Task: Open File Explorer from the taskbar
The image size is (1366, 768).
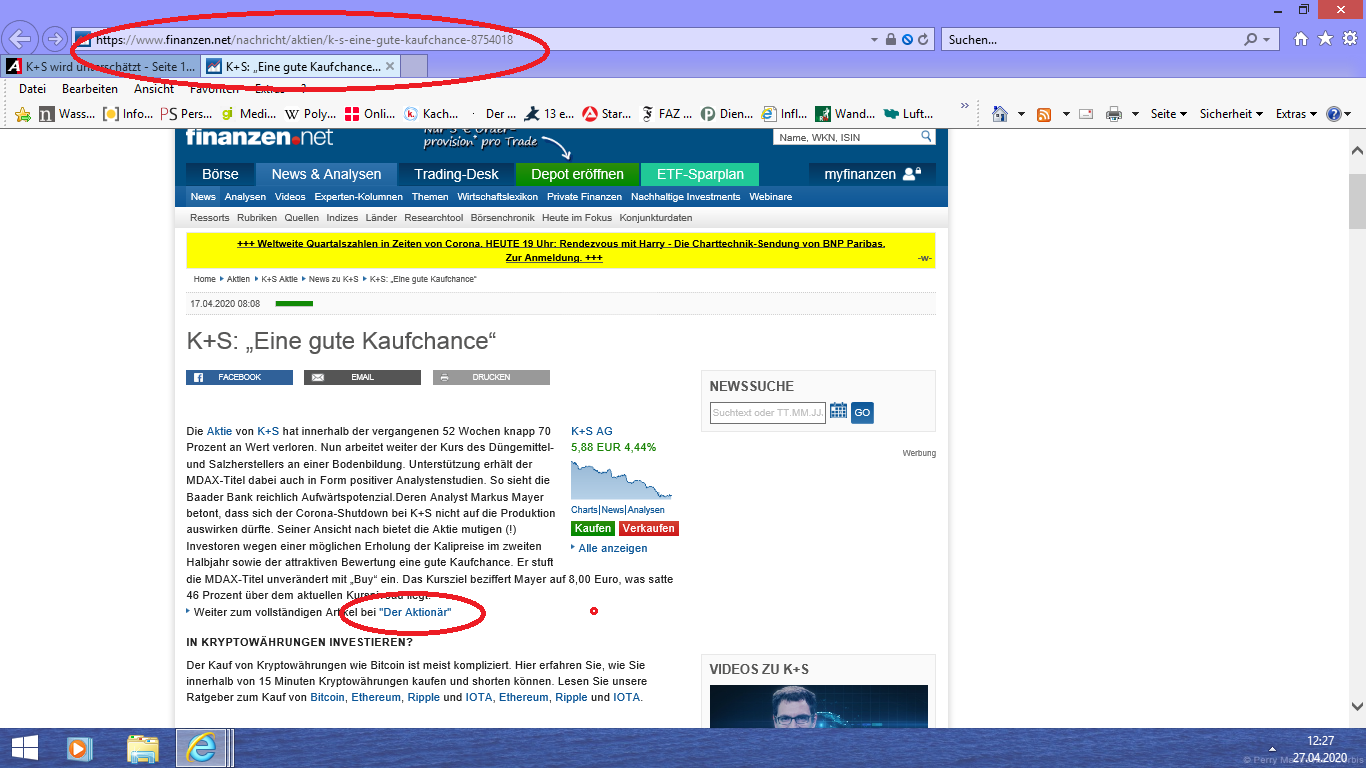Action: pyautogui.click(x=143, y=748)
